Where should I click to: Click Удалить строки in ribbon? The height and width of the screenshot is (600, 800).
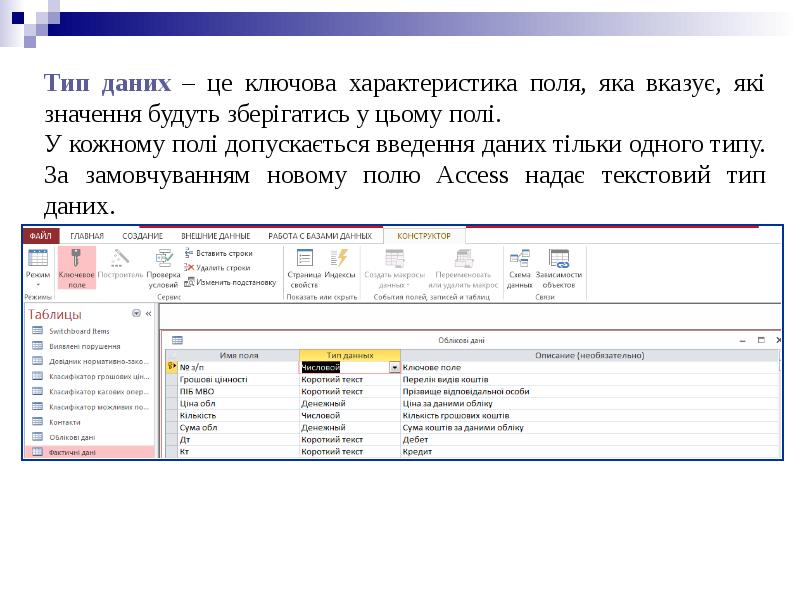pos(223,268)
